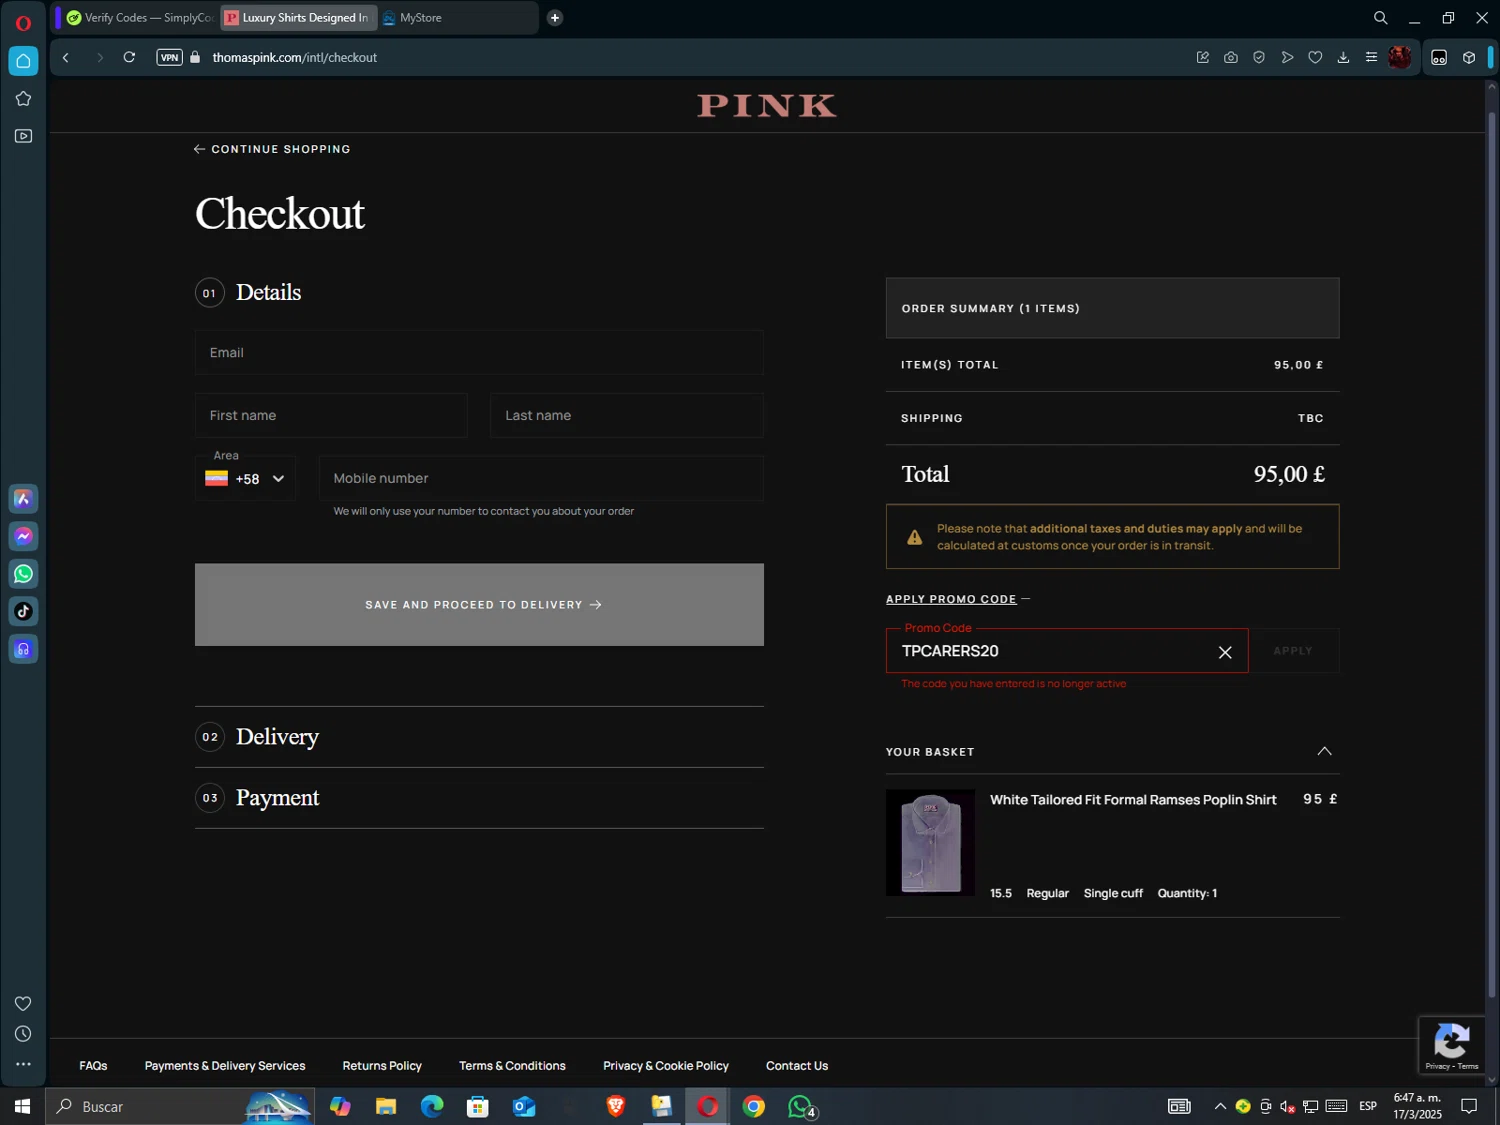The height and width of the screenshot is (1125, 1500).
Task: Open FAQs footer link
Action: (93, 1066)
